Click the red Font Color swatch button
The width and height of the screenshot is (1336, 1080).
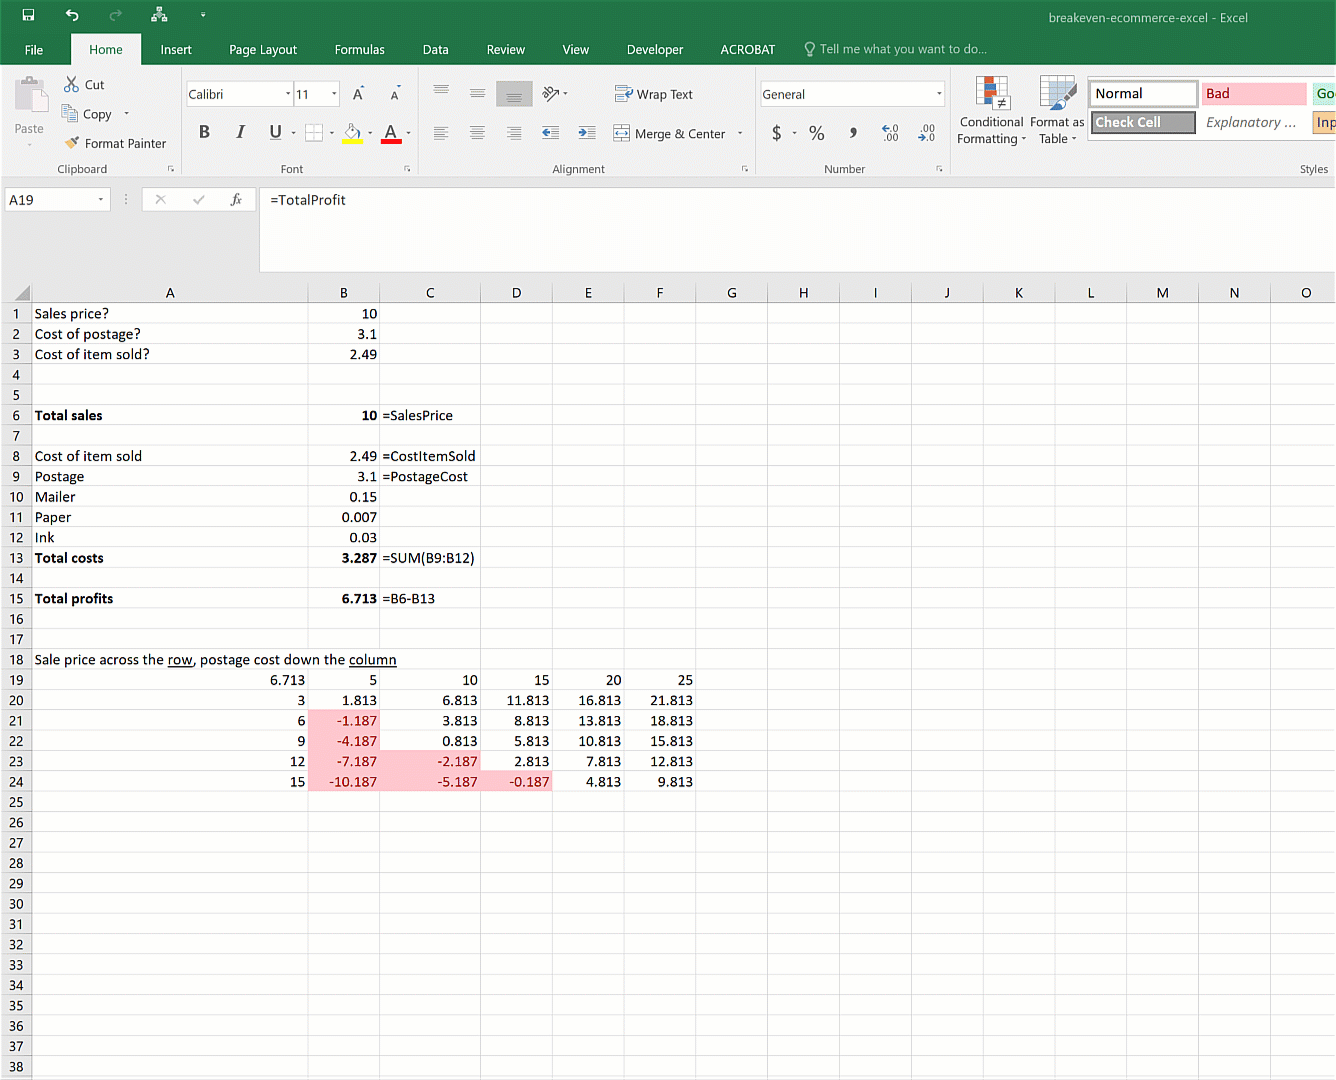(x=391, y=133)
